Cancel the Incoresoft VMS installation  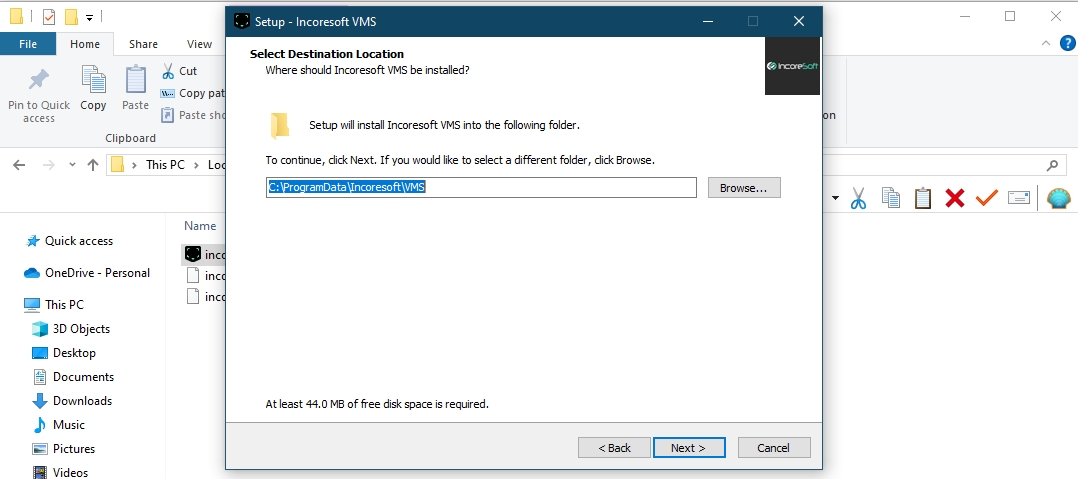(x=774, y=448)
